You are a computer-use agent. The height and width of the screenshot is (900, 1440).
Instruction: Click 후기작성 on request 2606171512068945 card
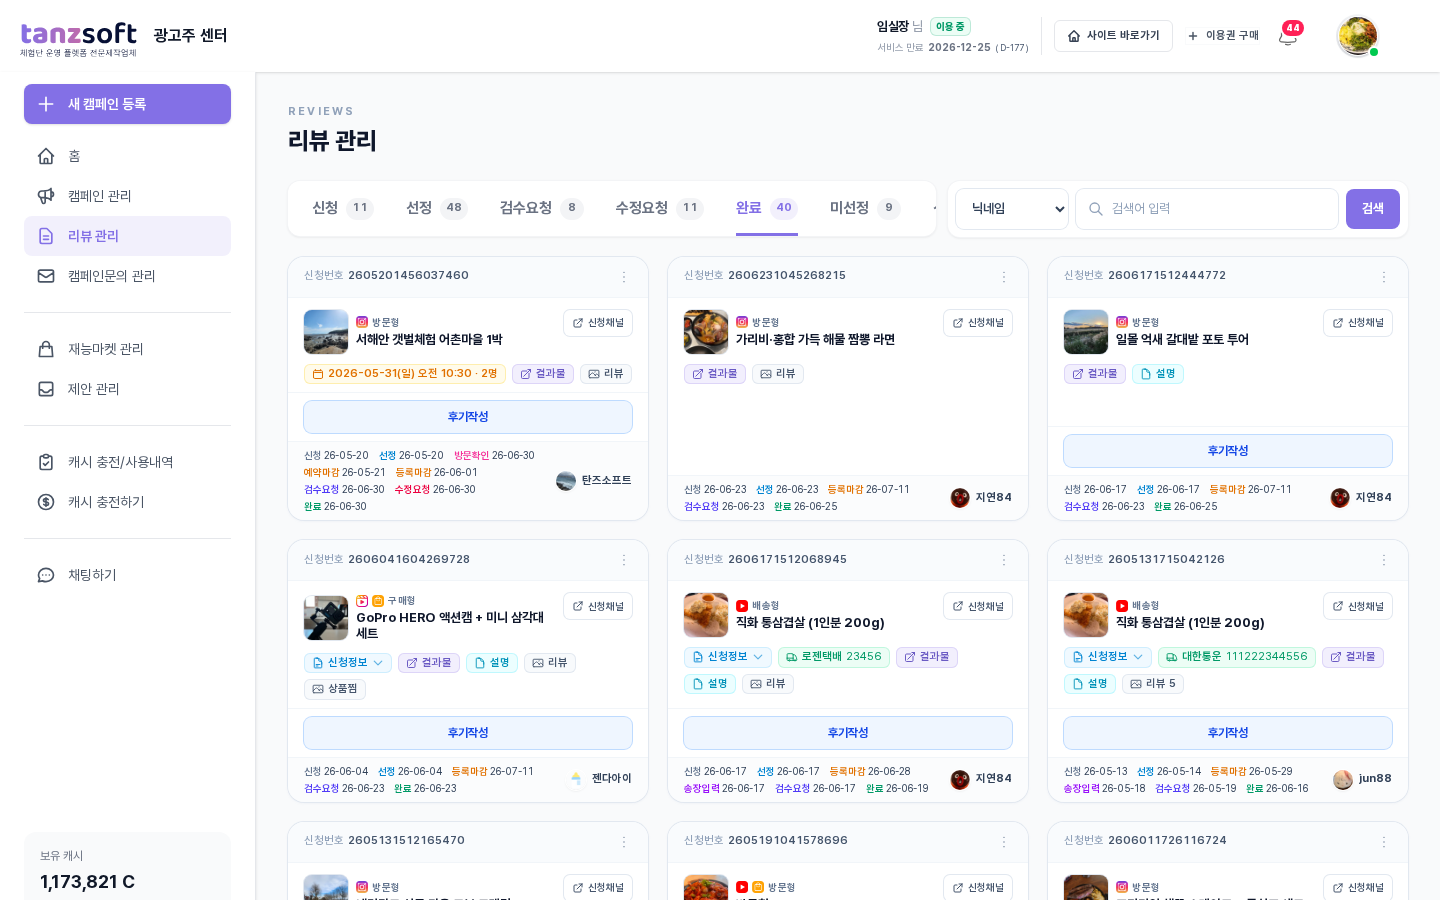848,733
